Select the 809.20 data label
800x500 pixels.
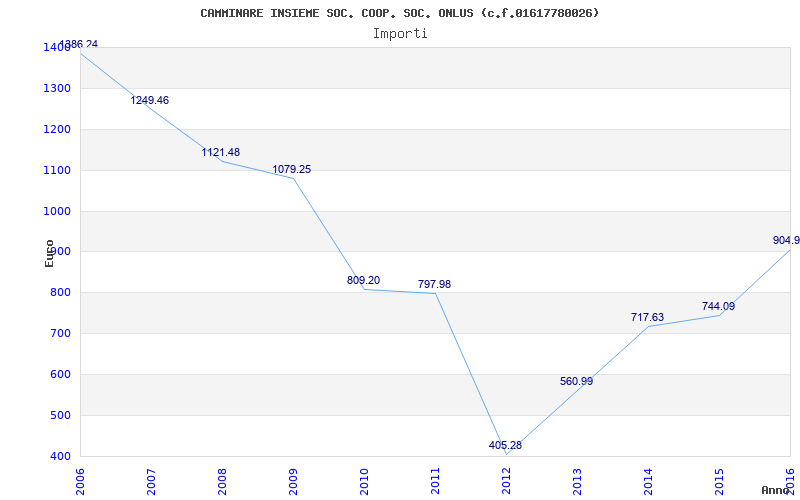[363, 280]
